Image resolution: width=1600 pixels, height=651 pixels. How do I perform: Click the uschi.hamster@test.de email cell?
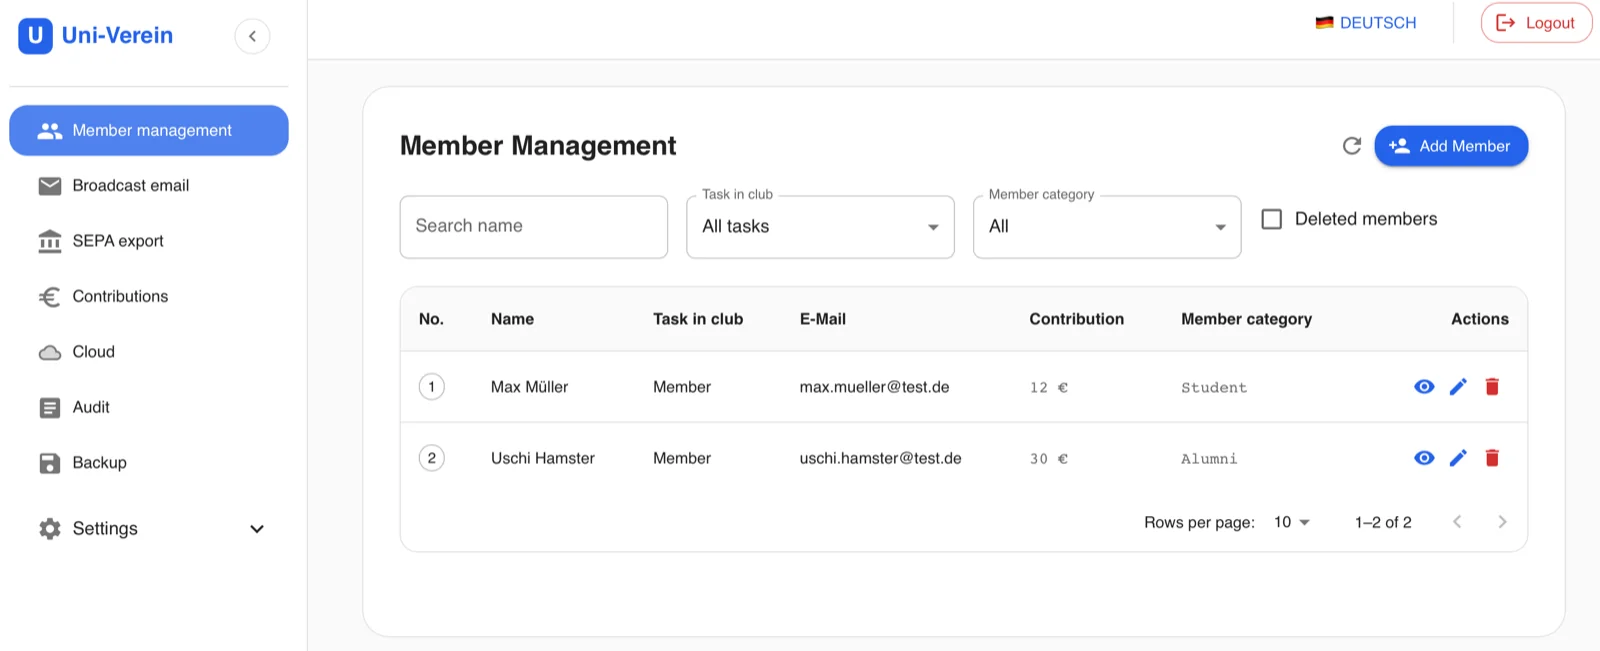coord(880,458)
